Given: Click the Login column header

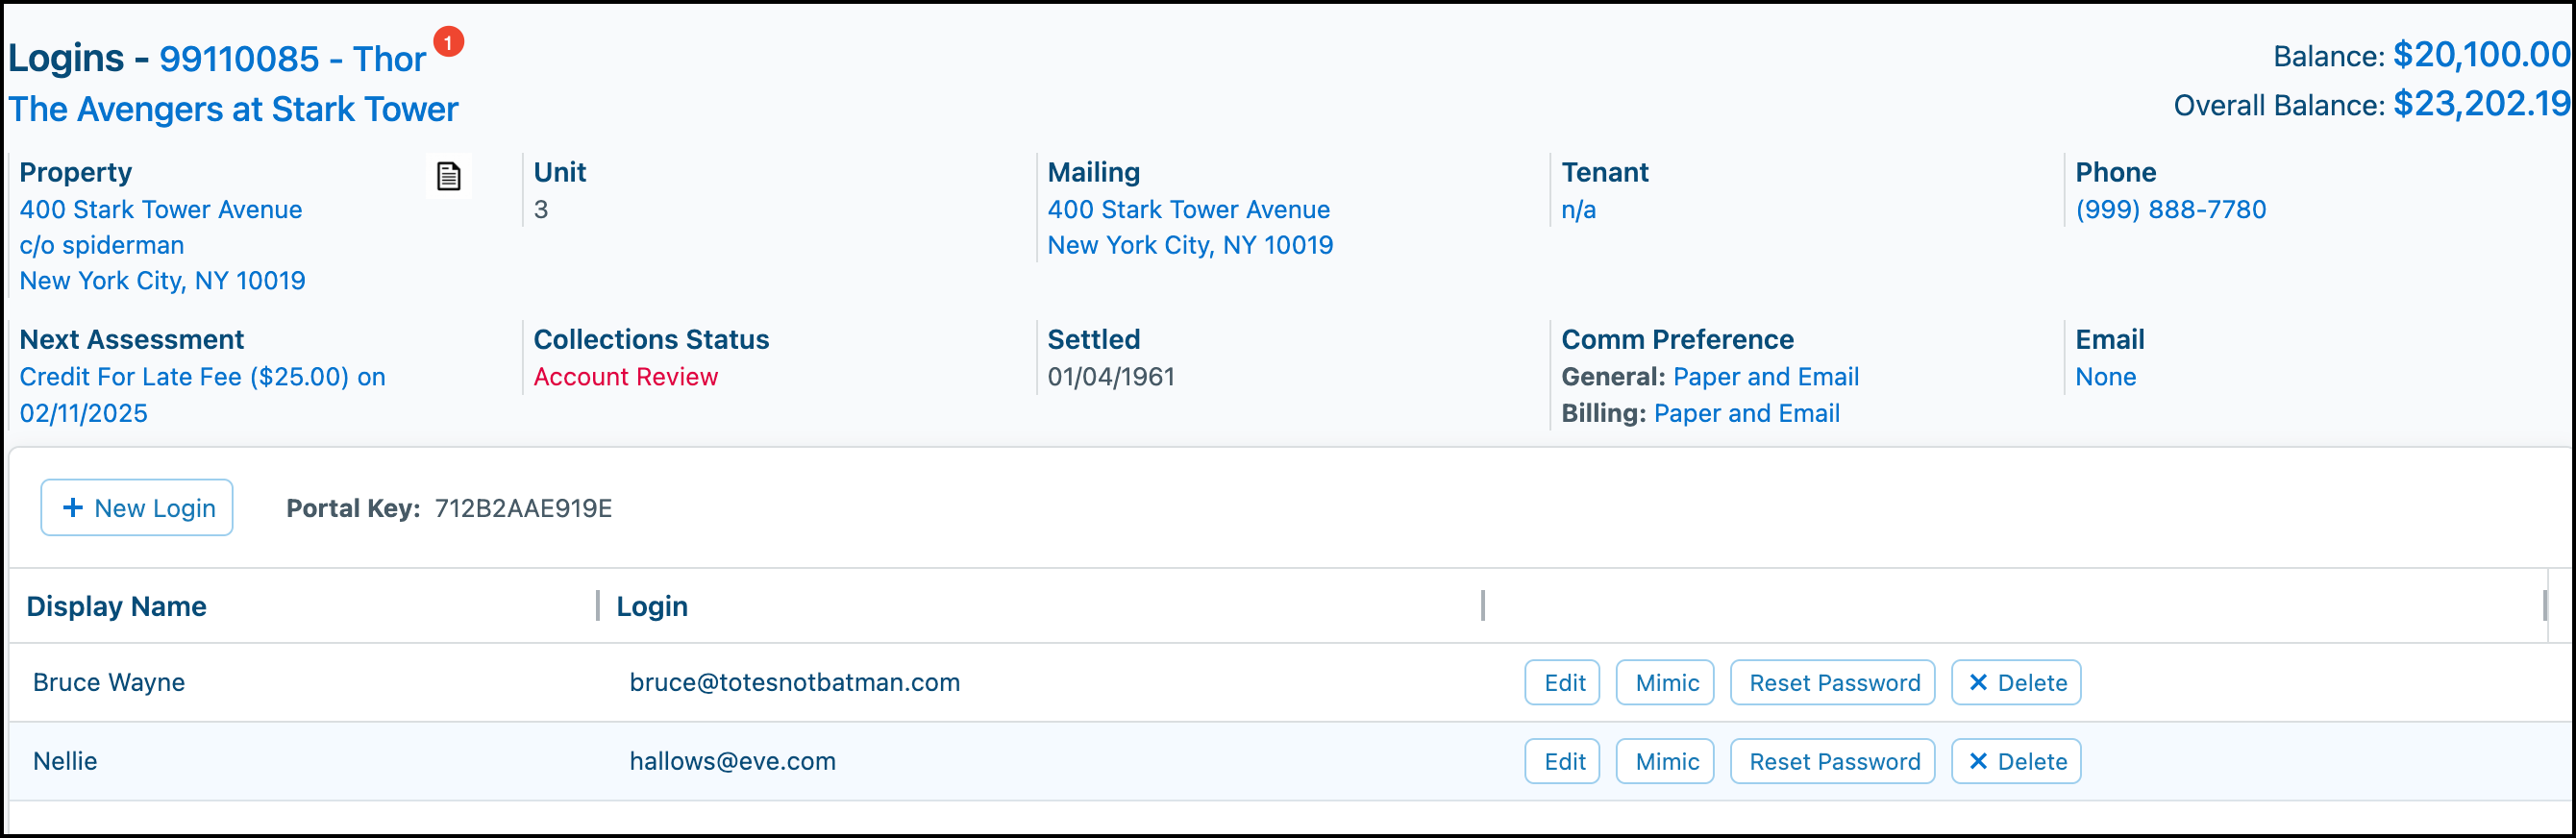Looking at the screenshot, I should click(x=652, y=607).
